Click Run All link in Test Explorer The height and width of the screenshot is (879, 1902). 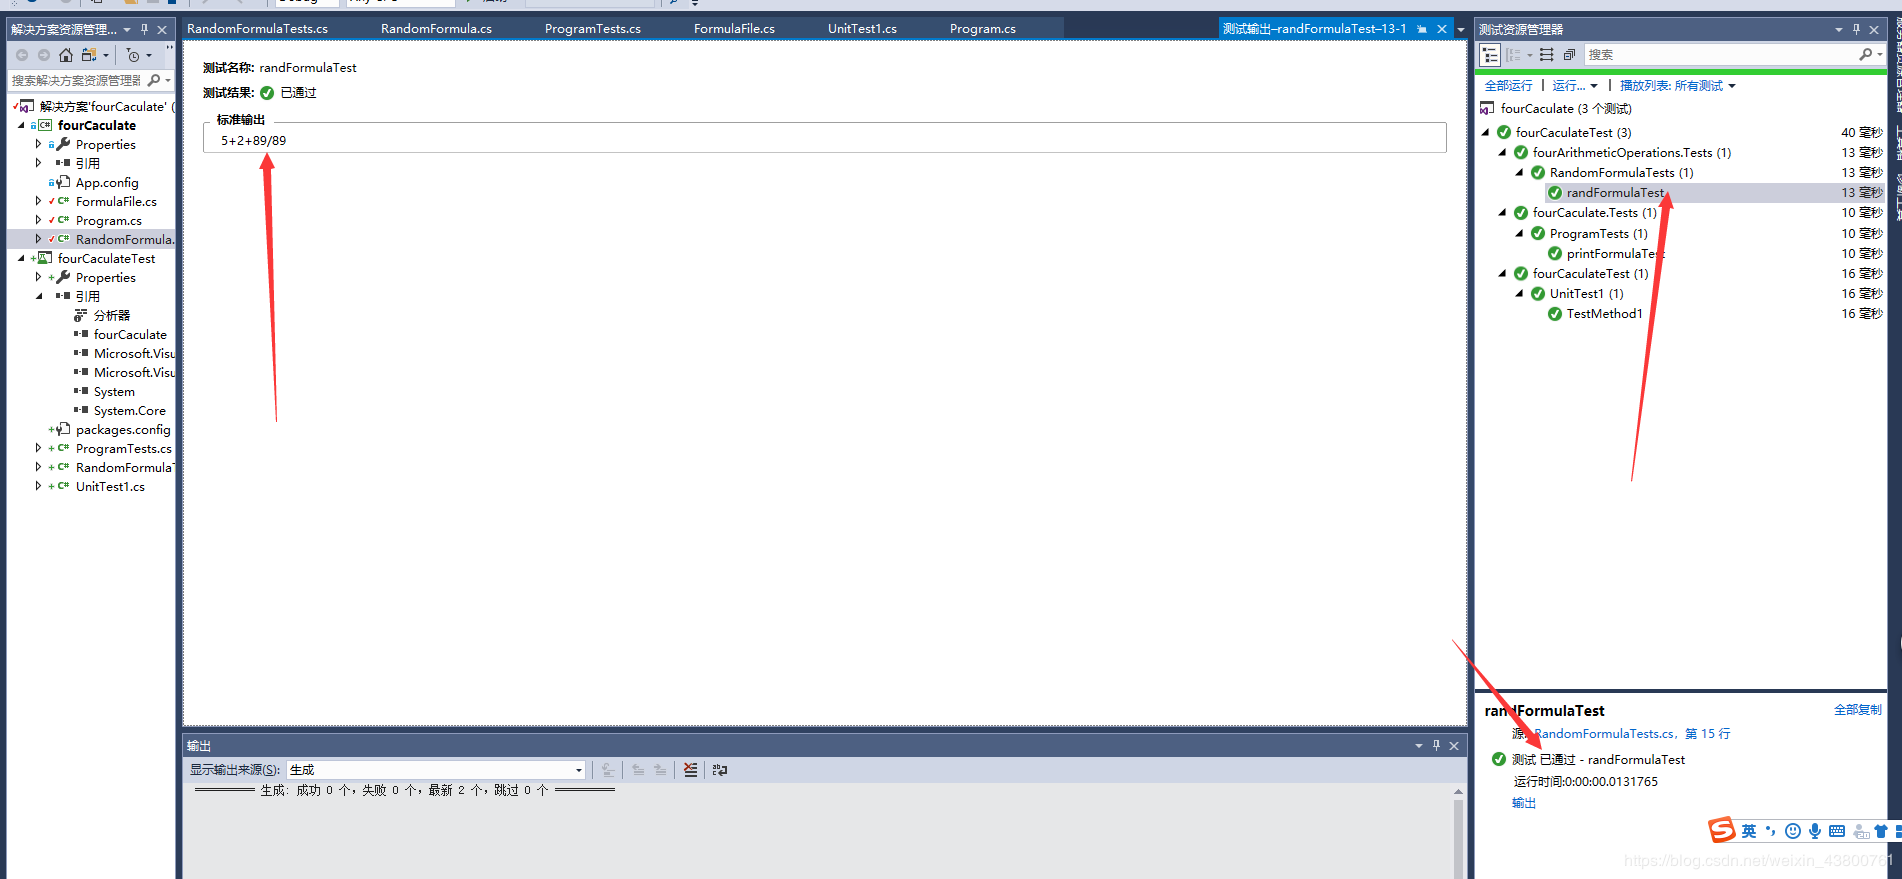pyautogui.click(x=1508, y=85)
